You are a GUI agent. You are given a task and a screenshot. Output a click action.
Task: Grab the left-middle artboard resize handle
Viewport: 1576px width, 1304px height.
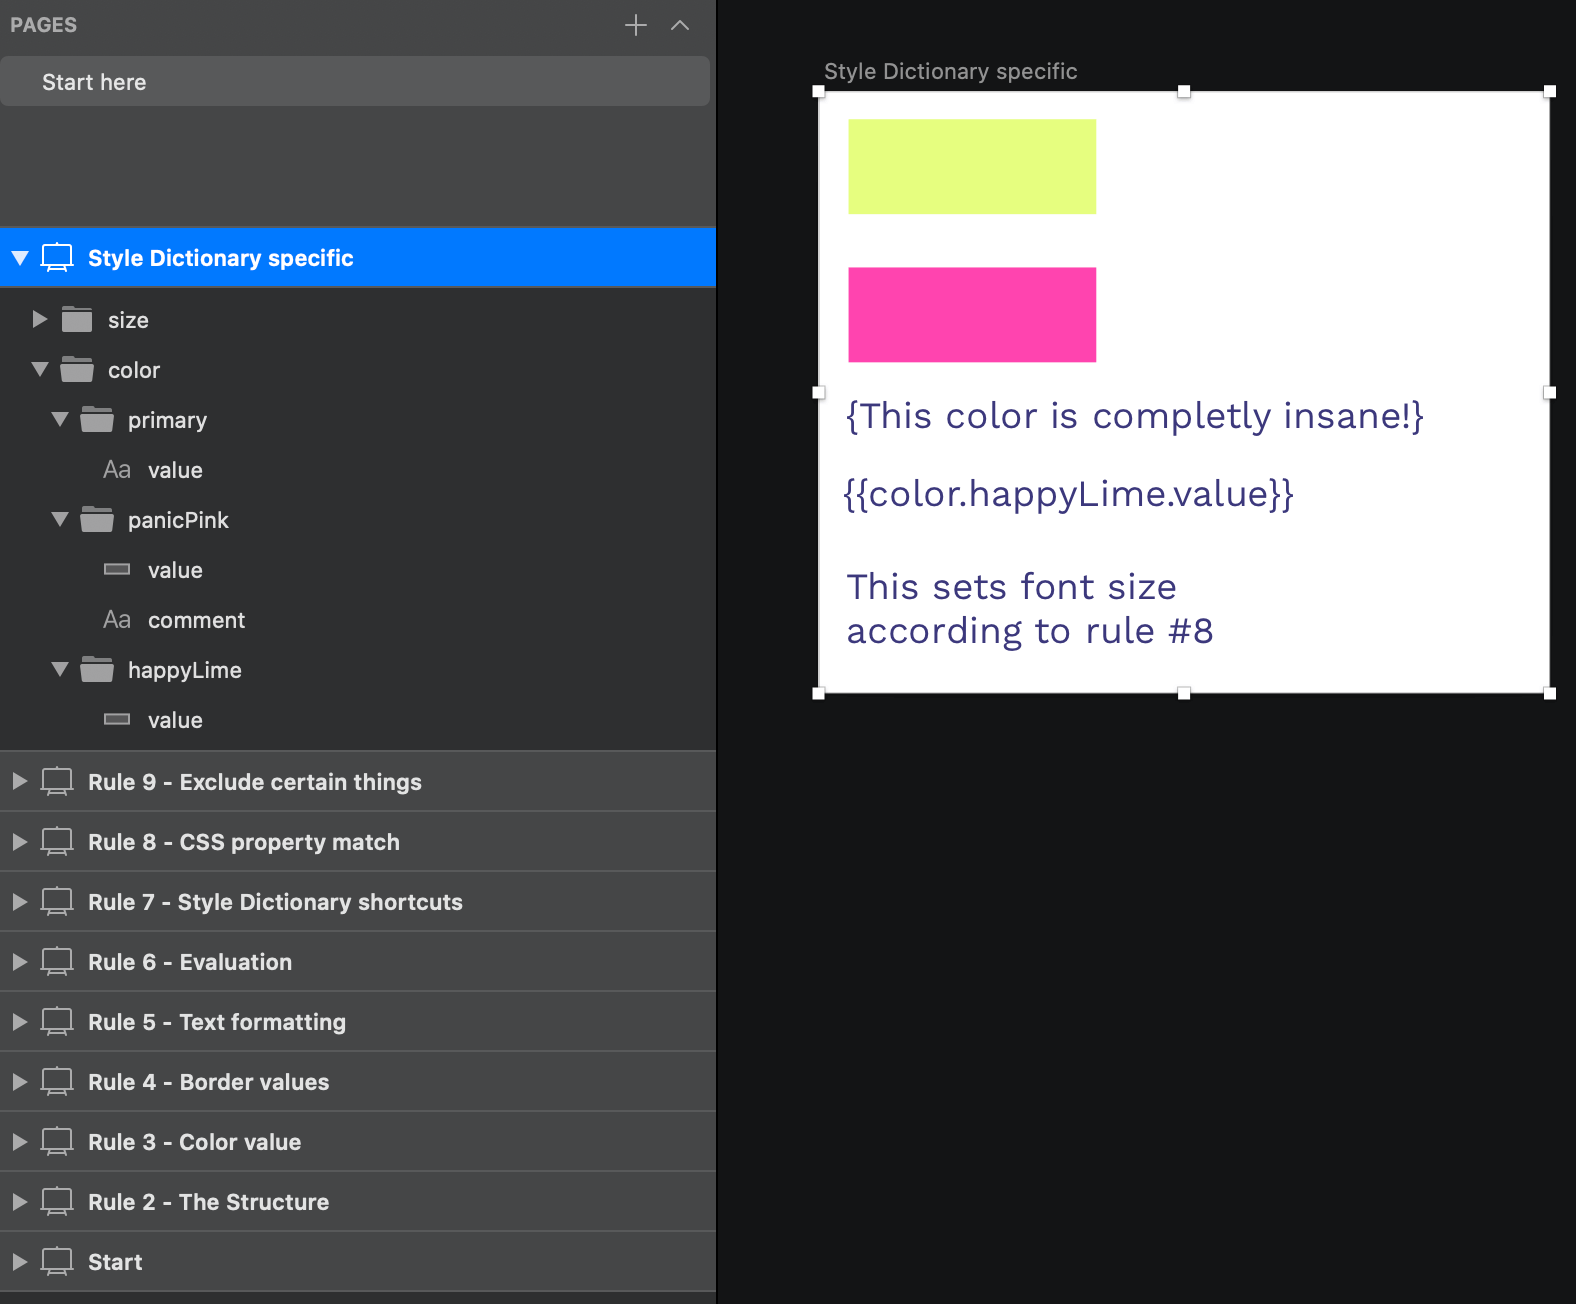818,393
